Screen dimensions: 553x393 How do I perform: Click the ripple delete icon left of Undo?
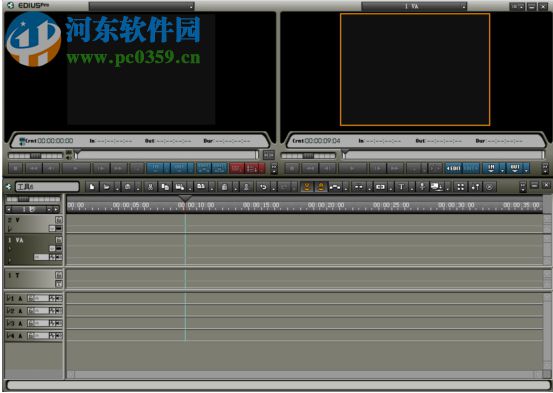[246, 187]
